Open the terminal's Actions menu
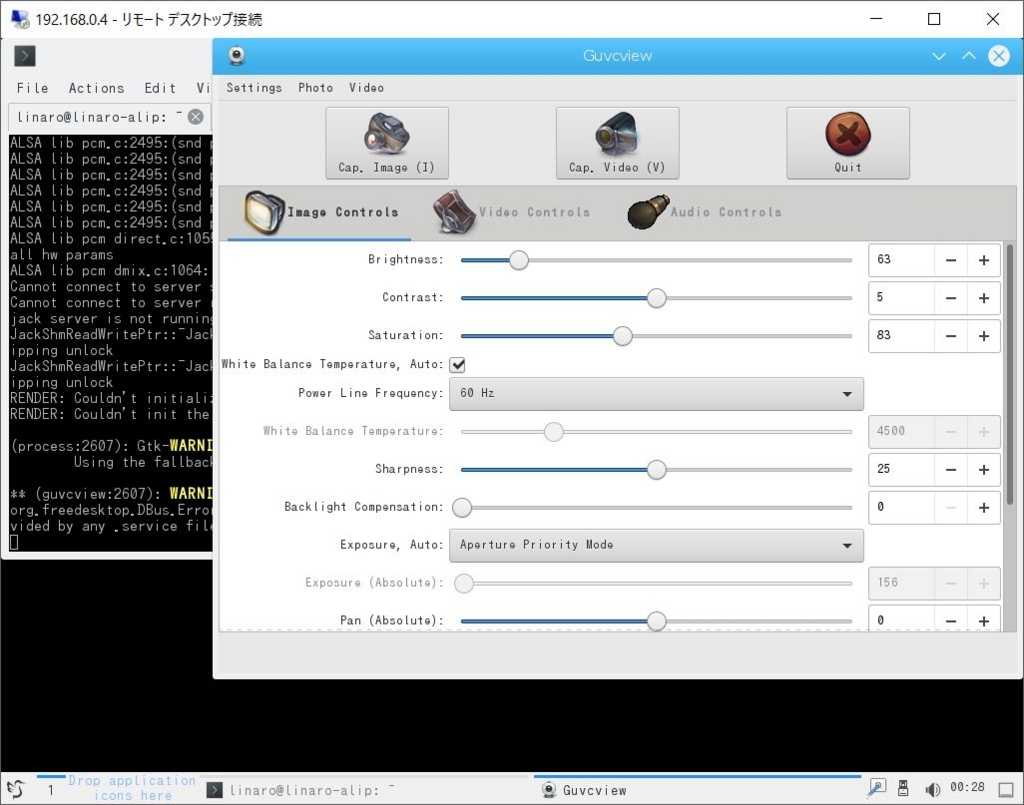This screenshot has width=1024, height=805. point(97,88)
